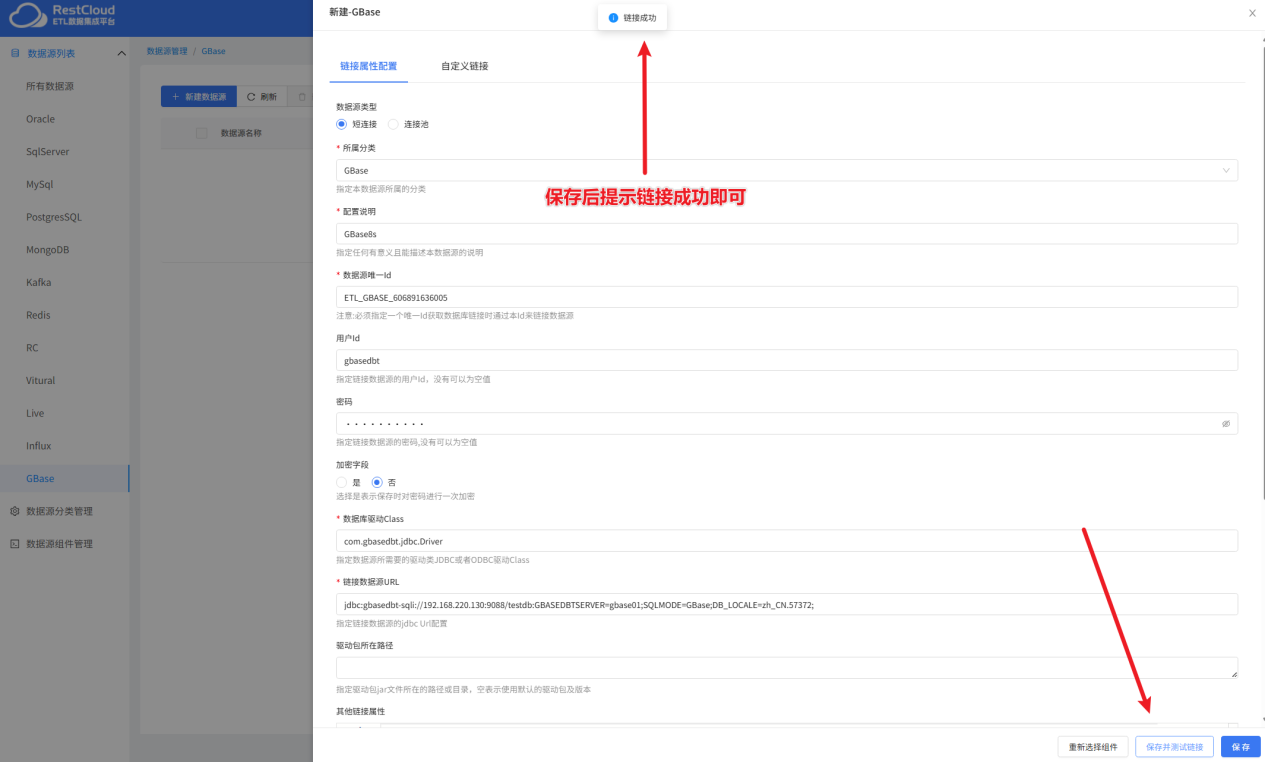
Task: Select SqlServer in the sidebar
Action: click(x=47, y=152)
